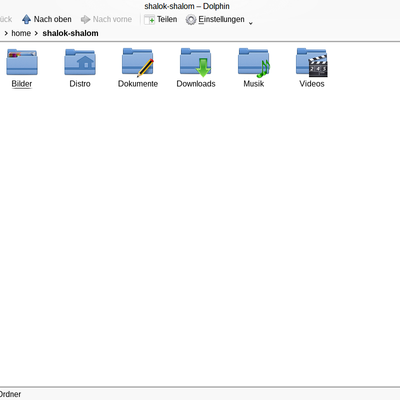Screen dimensions: 400x400
Task: Click the Einstellungen gear icon
Action: pos(191,20)
